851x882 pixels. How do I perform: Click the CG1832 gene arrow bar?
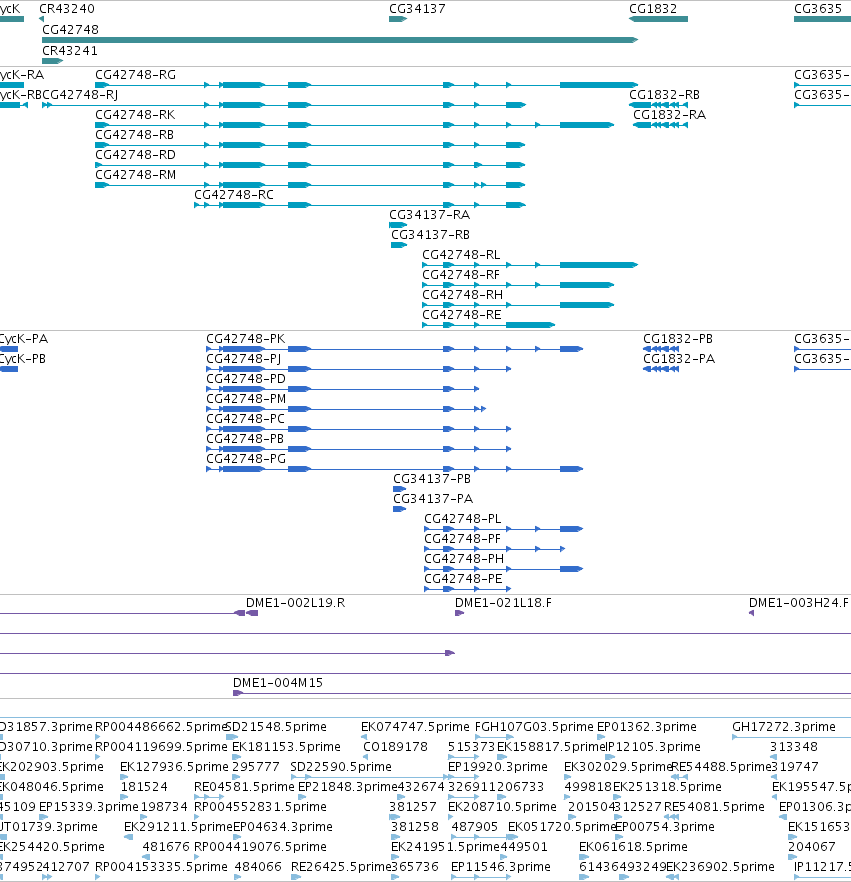[658, 19]
